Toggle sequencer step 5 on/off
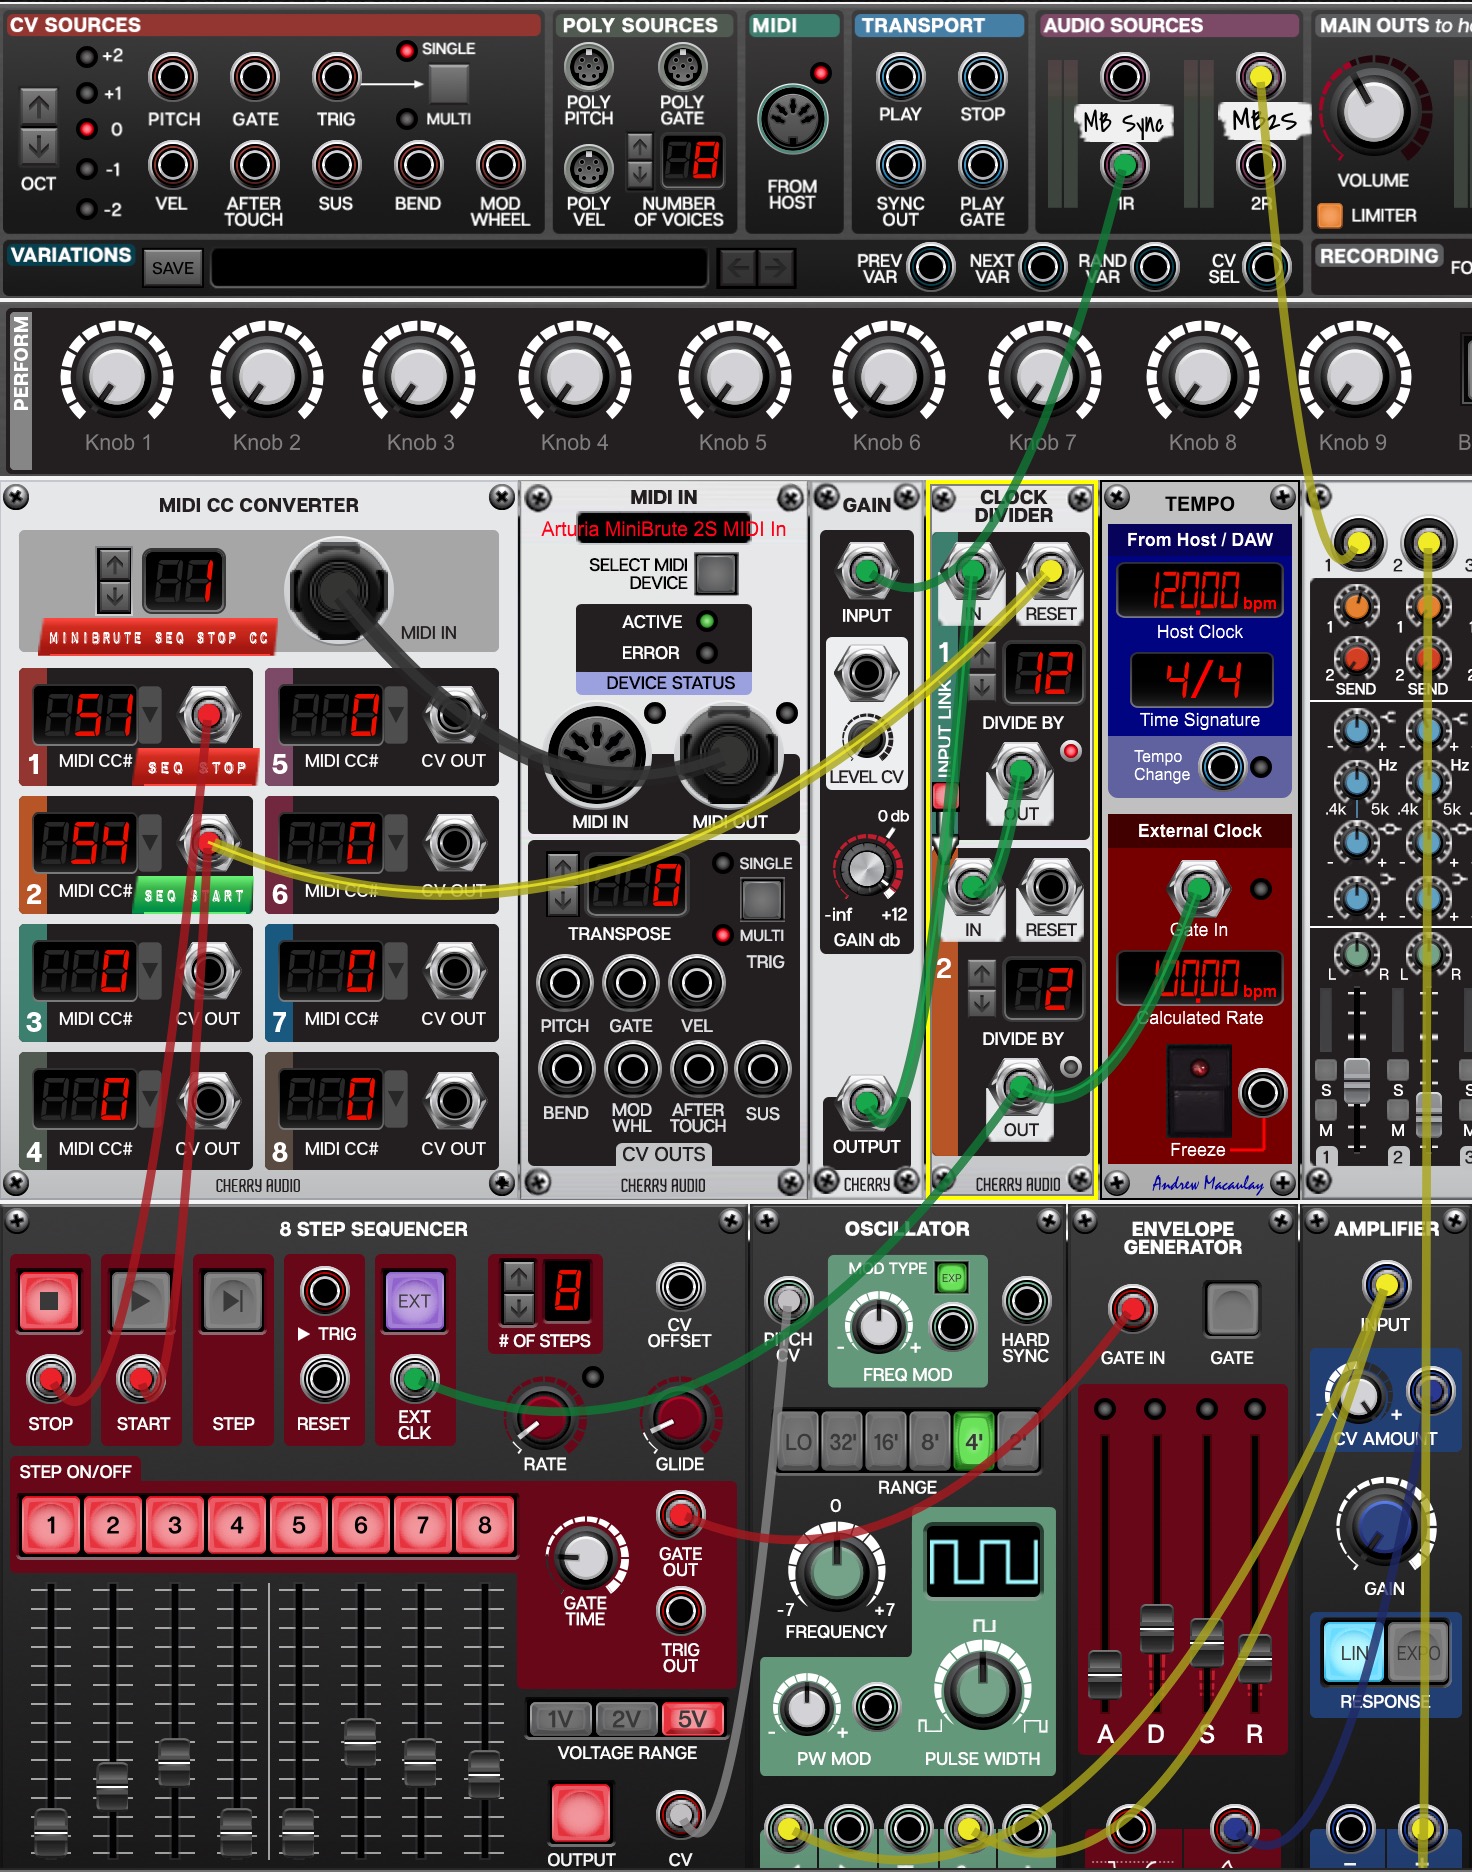 299,1525
